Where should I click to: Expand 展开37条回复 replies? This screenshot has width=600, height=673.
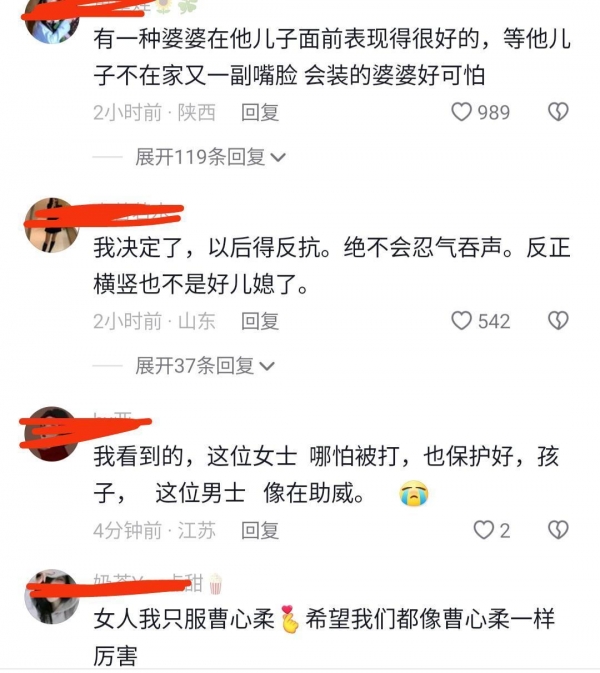click(x=205, y=366)
